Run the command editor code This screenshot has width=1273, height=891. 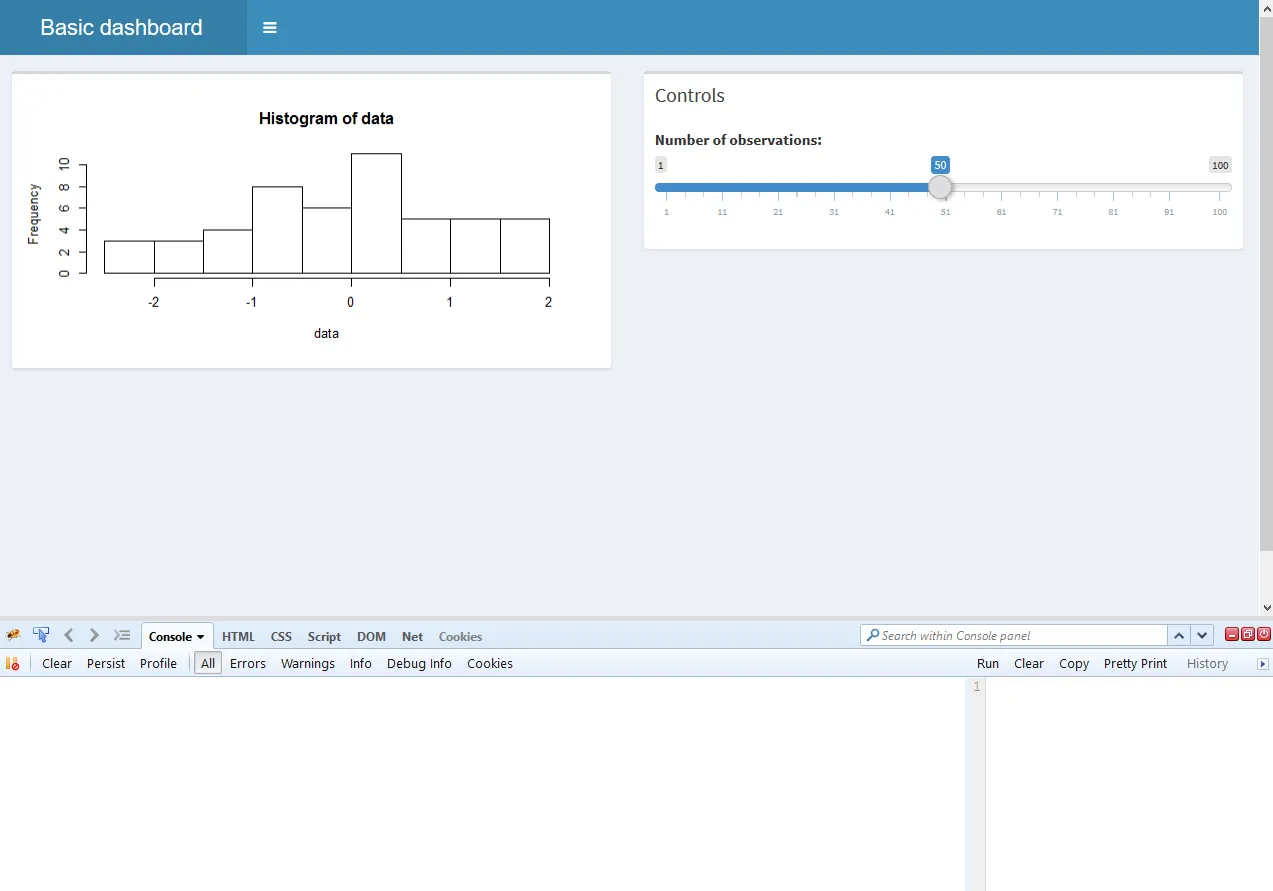988,663
